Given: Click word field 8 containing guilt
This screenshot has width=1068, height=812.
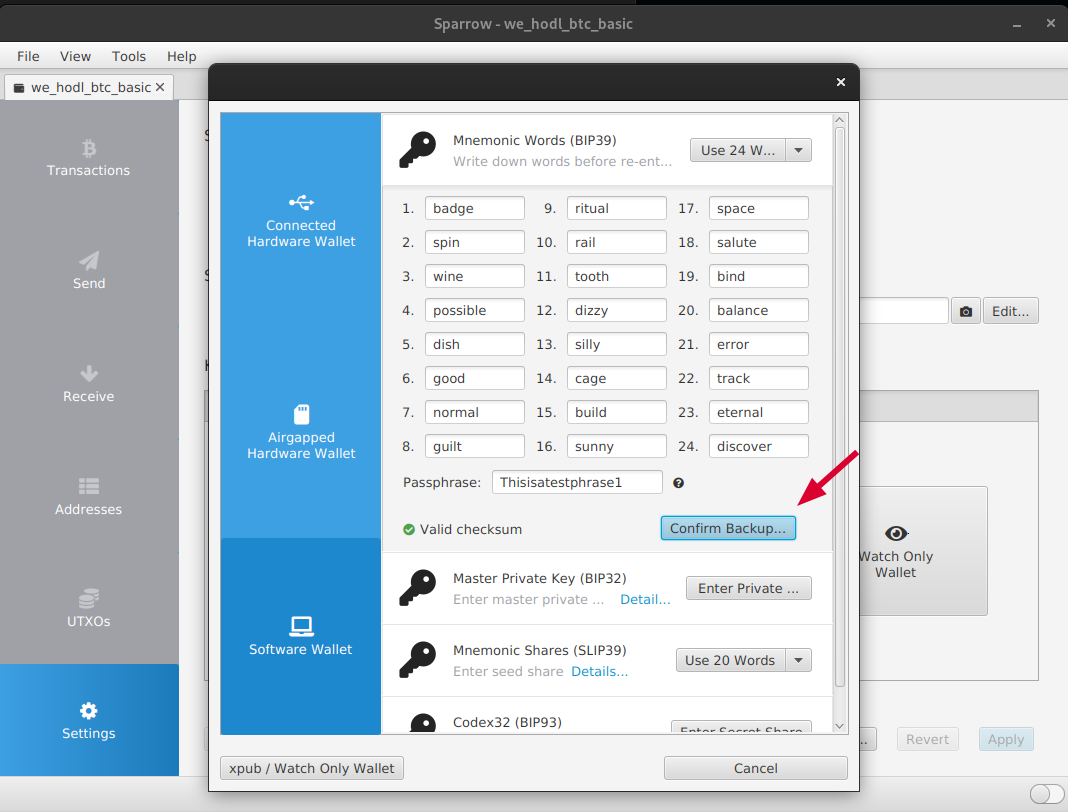Looking at the screenshot, I should point(475,446).
